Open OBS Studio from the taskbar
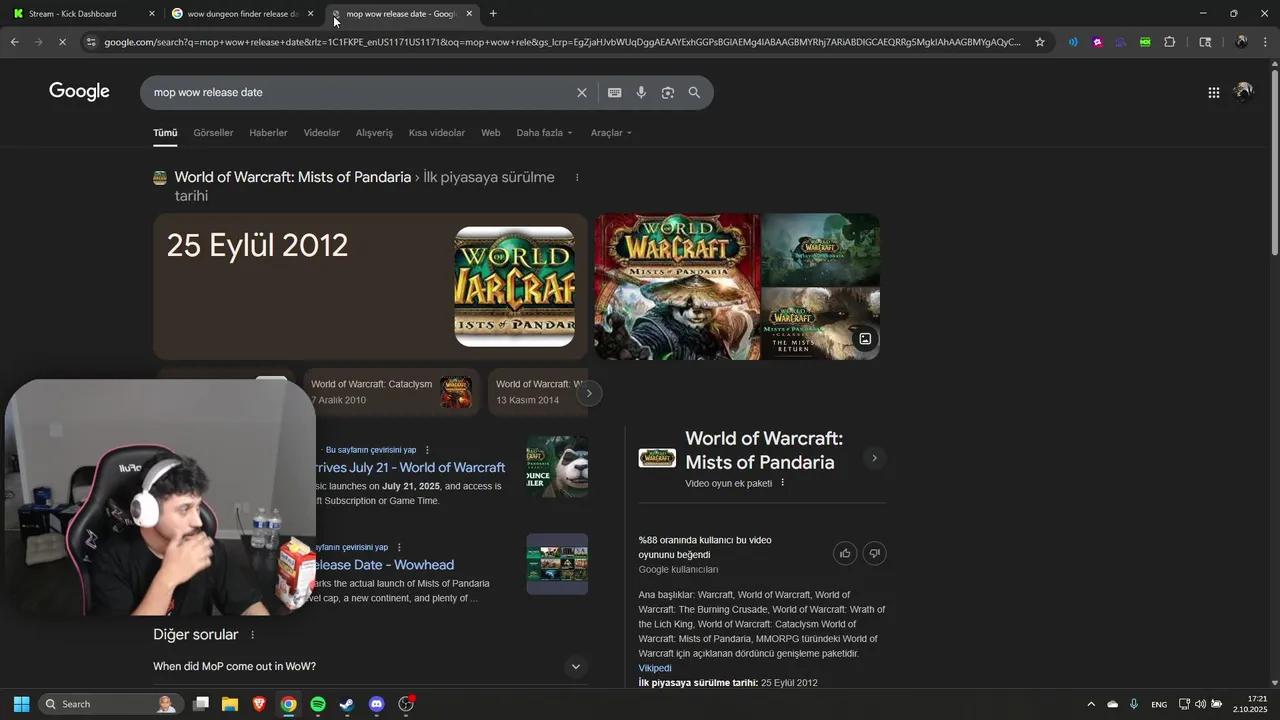The width and height of the screenshot is (1280, 720). click(406, 704)
